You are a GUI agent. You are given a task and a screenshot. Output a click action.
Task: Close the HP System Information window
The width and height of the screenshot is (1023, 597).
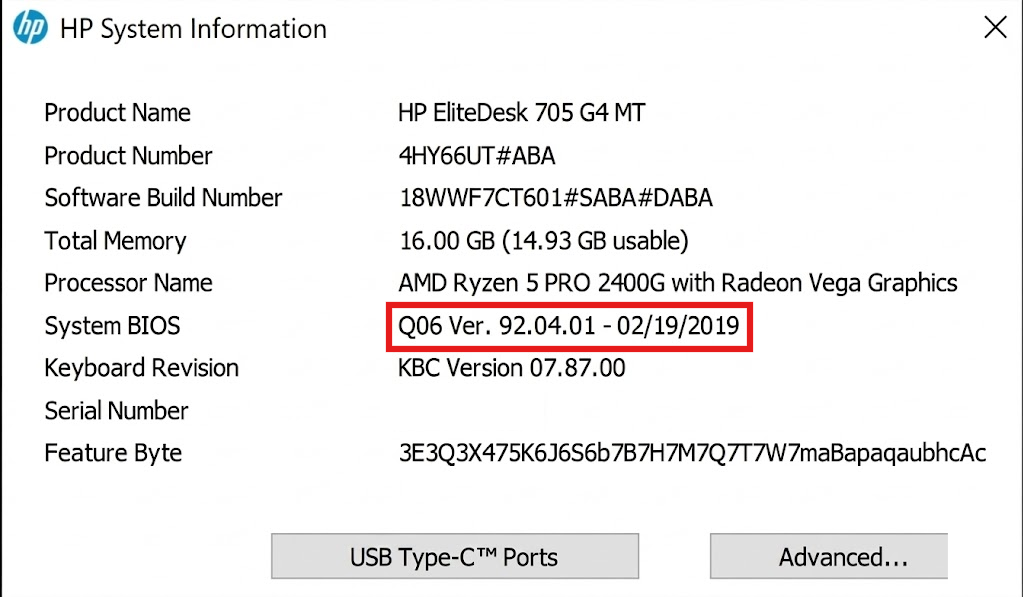(x=995, y=28)
